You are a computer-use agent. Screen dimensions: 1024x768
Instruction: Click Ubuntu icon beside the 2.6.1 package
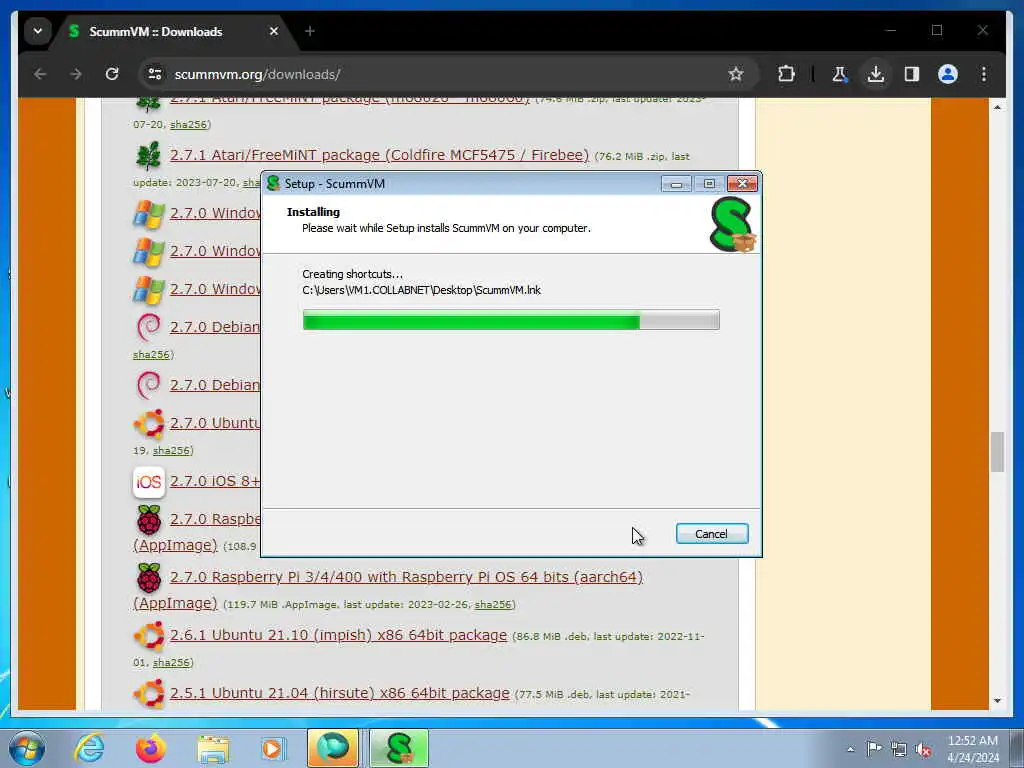coord(149,635)
